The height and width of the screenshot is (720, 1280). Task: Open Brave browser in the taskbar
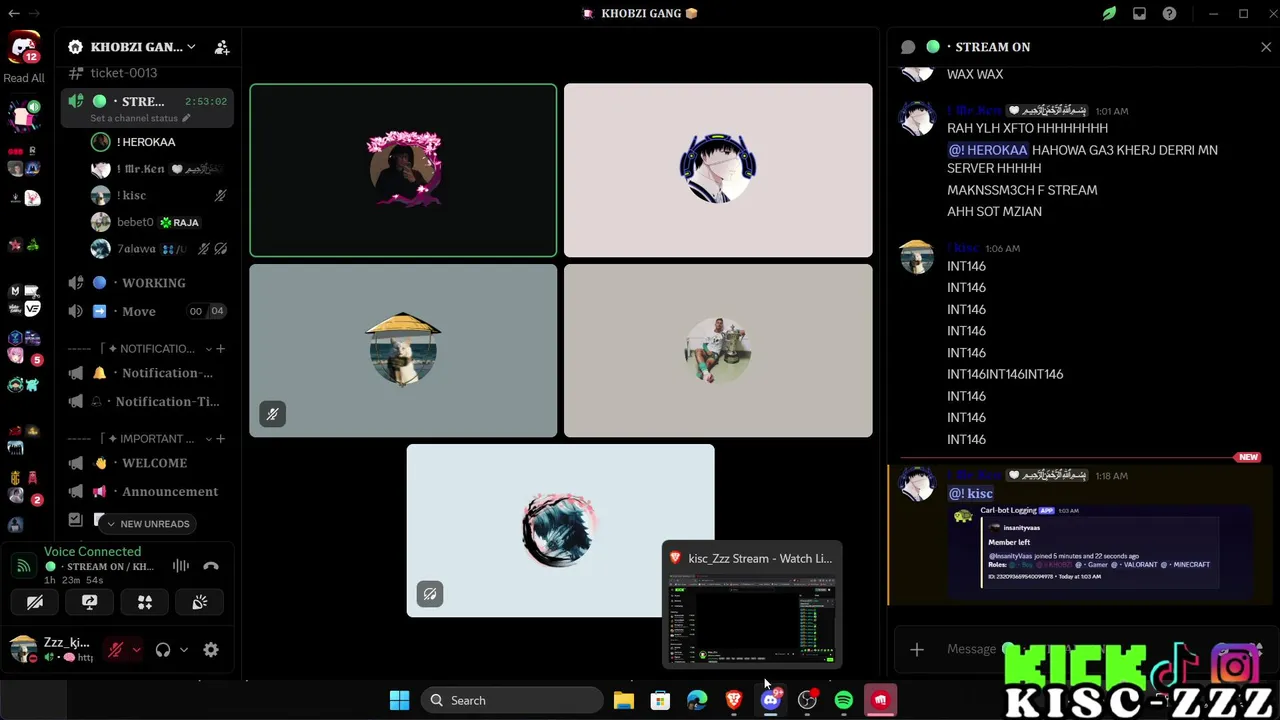click(734, 701)
